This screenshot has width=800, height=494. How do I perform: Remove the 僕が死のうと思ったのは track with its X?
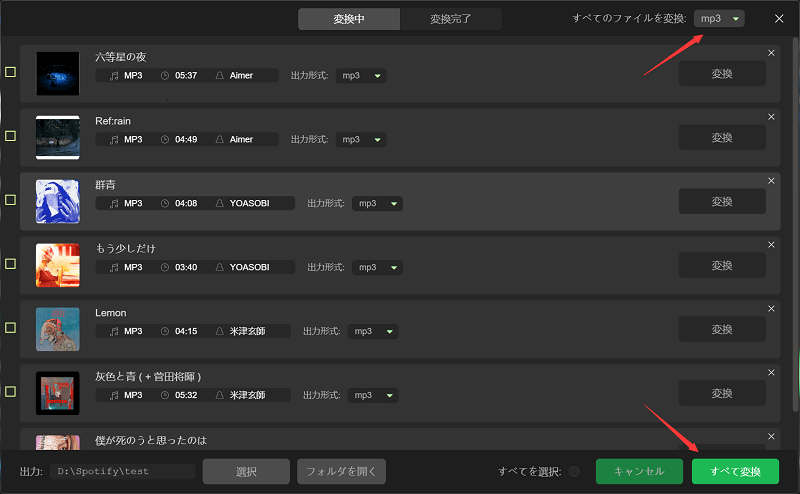771,436
